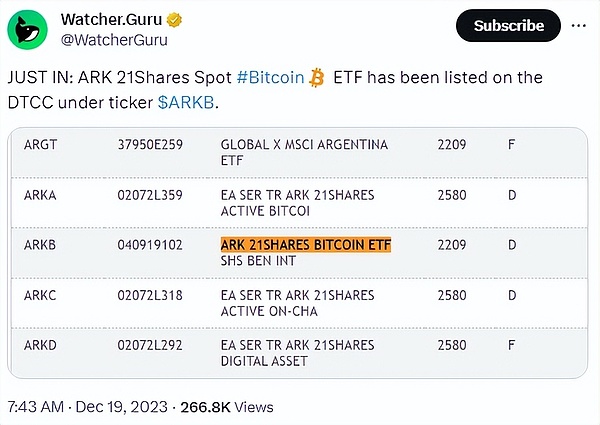Image resolution: width=600 pixels, height=425 pixels.
Task: Click the gold verified badge icon
Action: coord(176,20)
